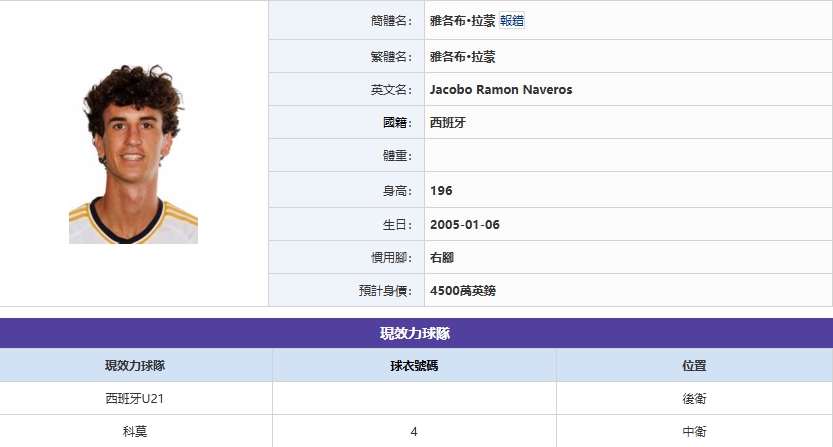Click the 中衛 position cell
Screen dimensions: 833x447
coord(694,432)
